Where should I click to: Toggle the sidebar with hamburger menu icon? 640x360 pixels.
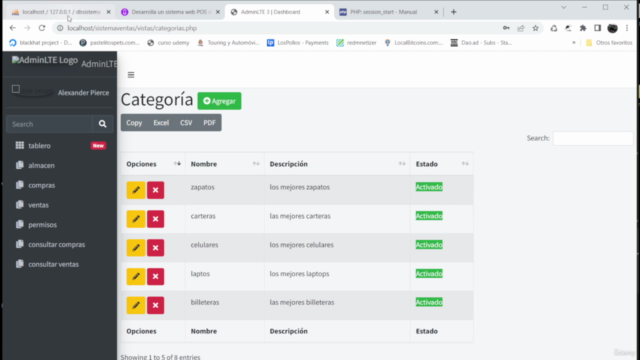tap(131, 75)
